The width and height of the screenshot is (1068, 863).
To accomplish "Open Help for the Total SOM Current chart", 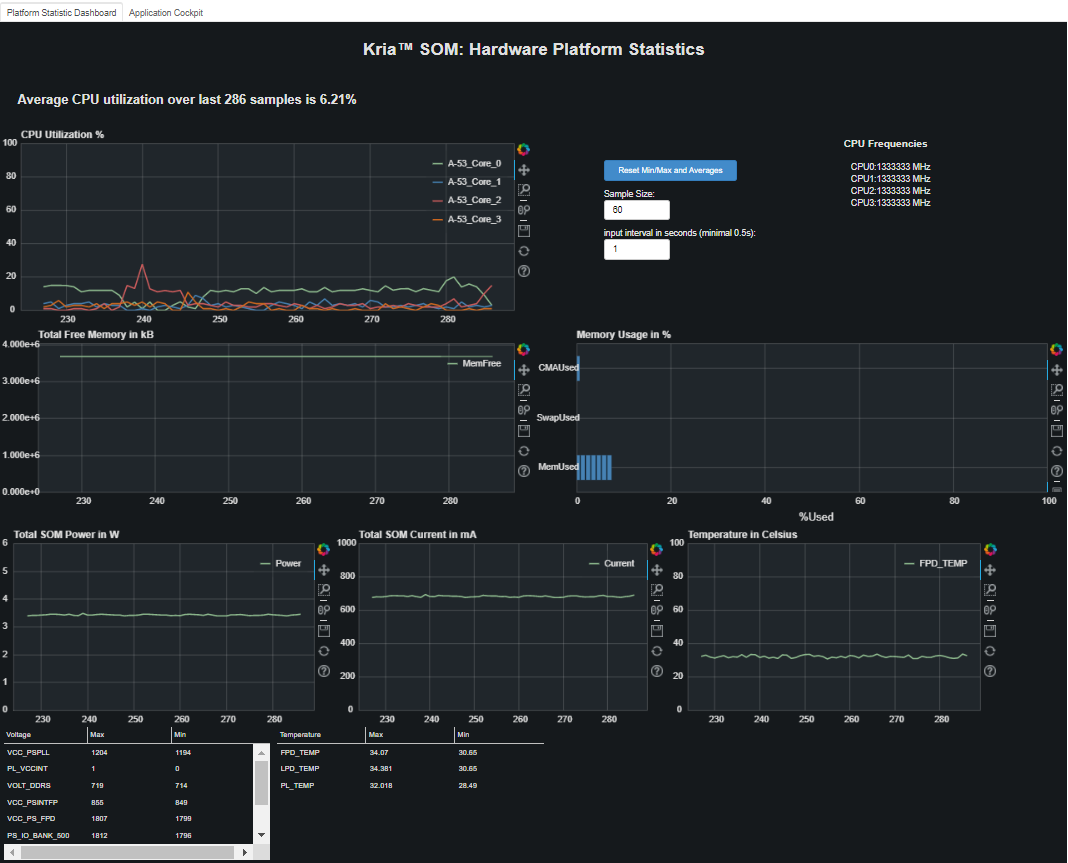I will (657, 671).
